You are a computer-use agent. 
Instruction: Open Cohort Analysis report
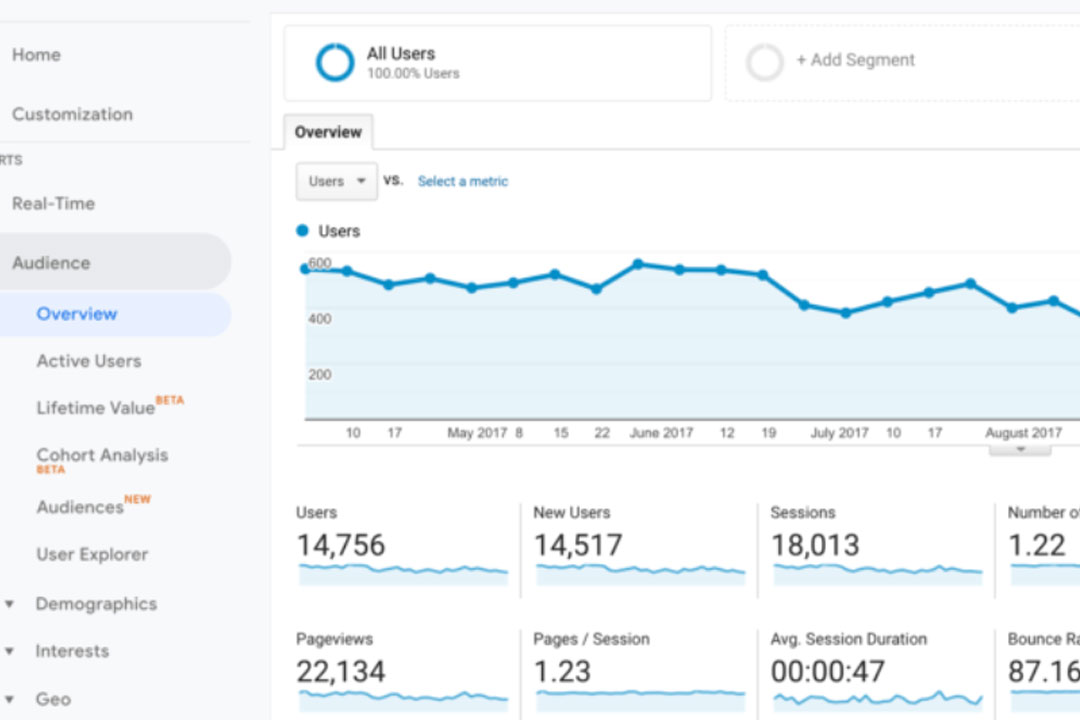pos(102,455)
